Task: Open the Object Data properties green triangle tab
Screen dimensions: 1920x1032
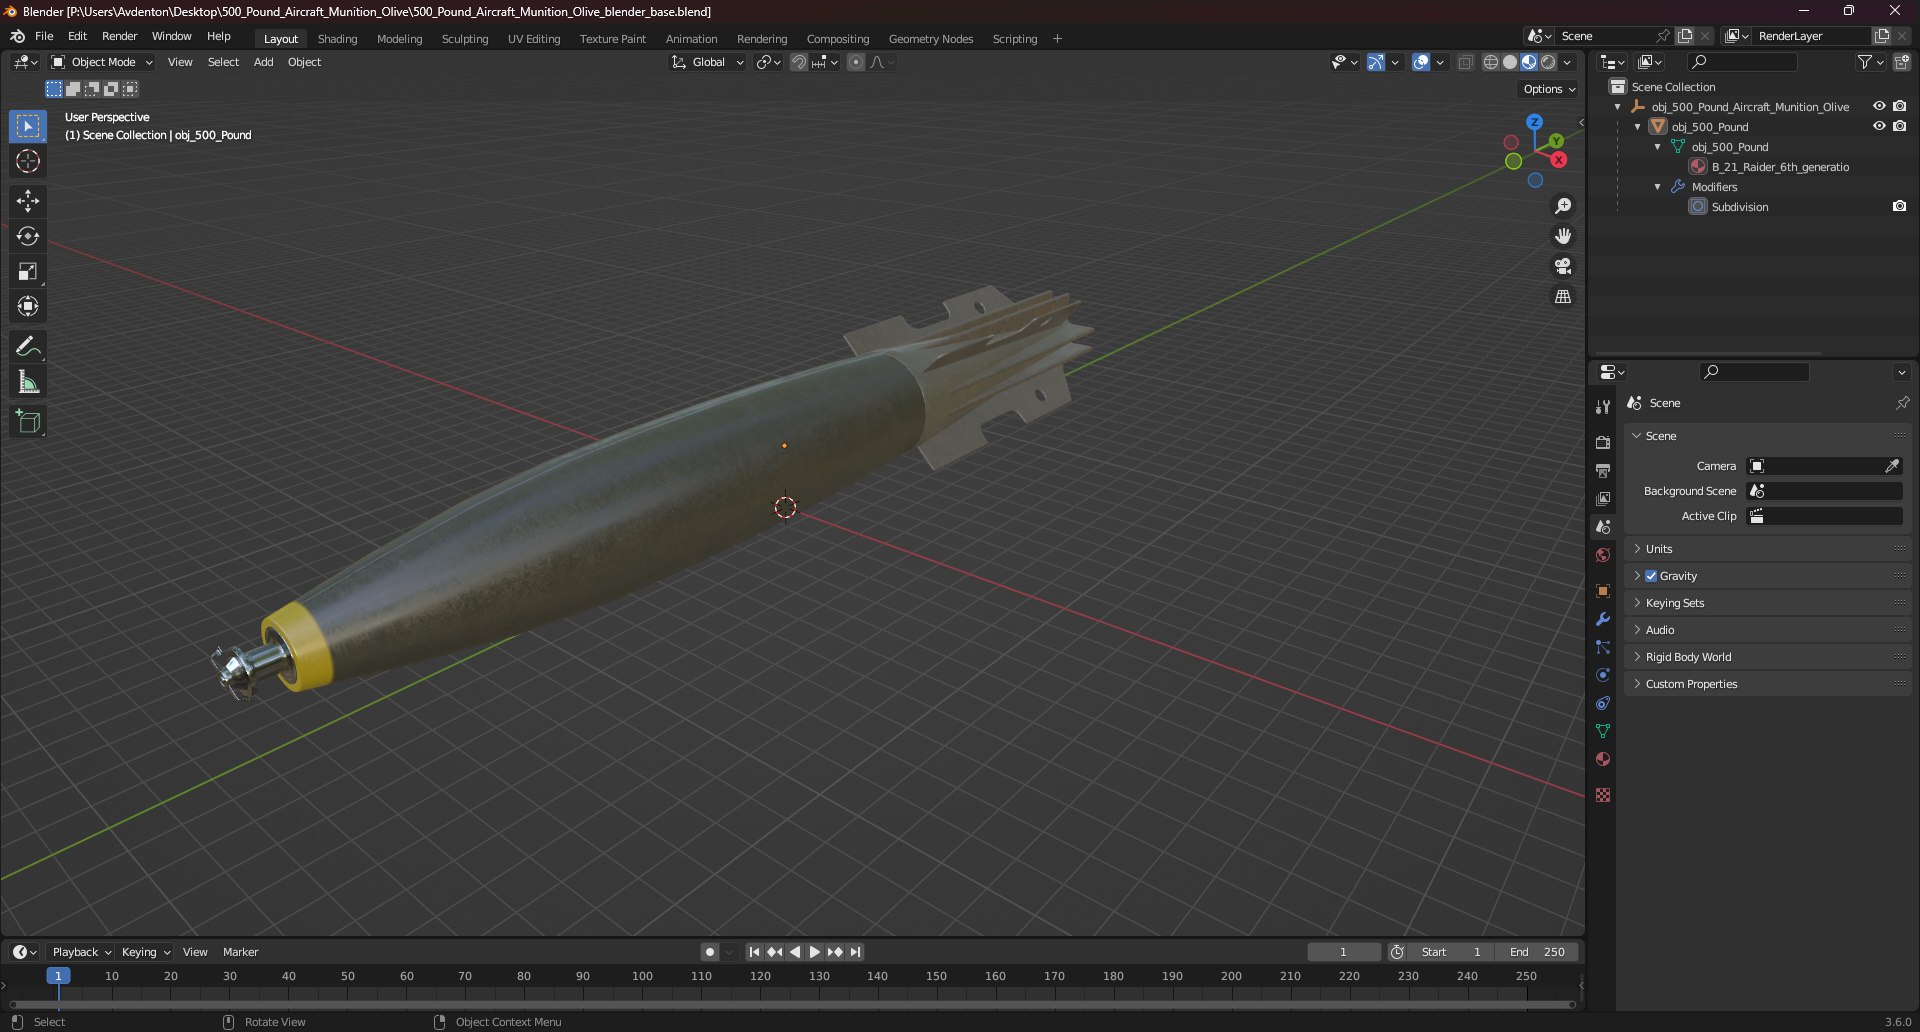Action: [x=1603, y=731]
